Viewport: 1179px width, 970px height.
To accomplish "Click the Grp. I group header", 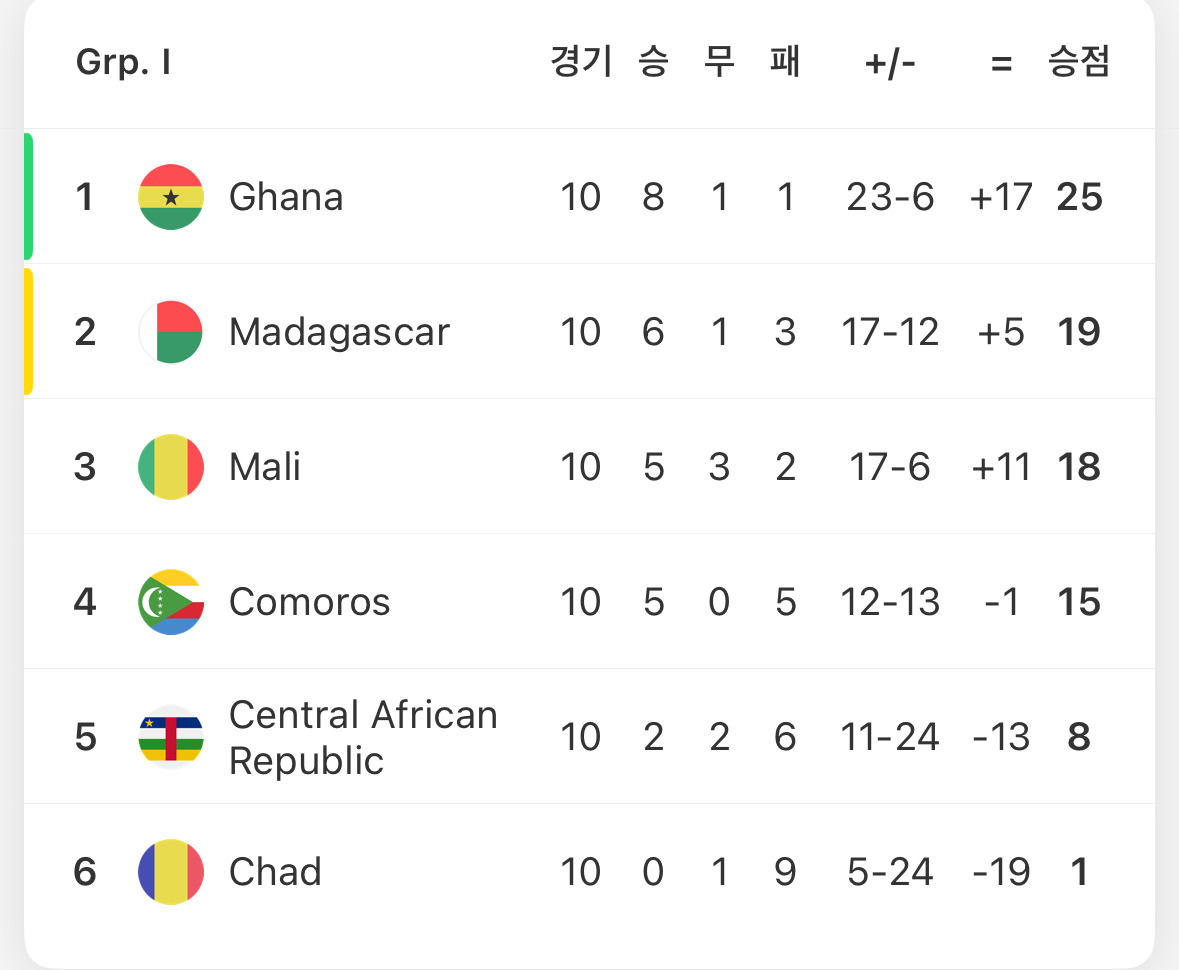I will [x=123, y=63].
